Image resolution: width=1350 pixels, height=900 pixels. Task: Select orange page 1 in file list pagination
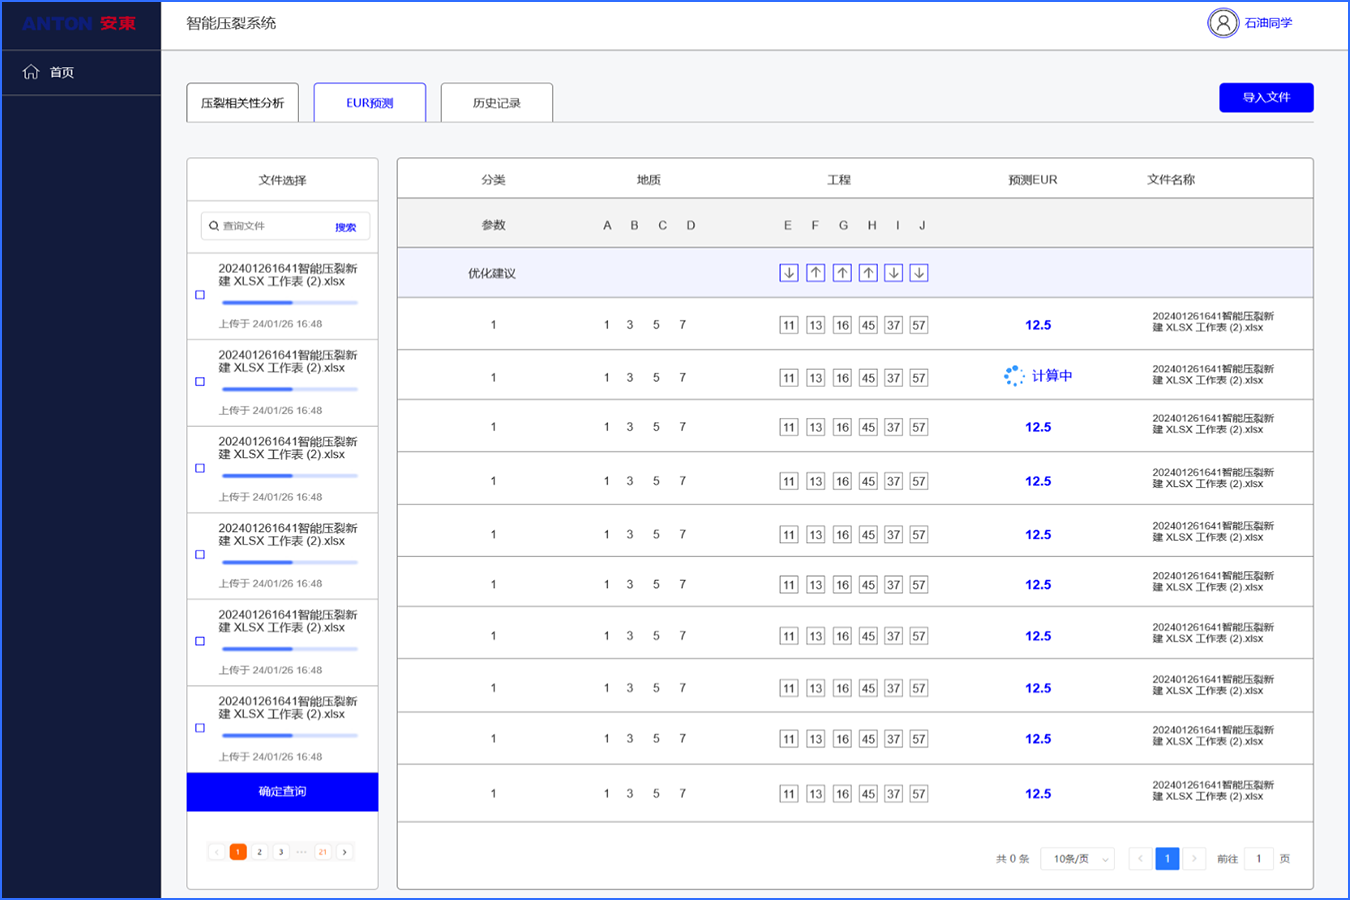point(238,852)
